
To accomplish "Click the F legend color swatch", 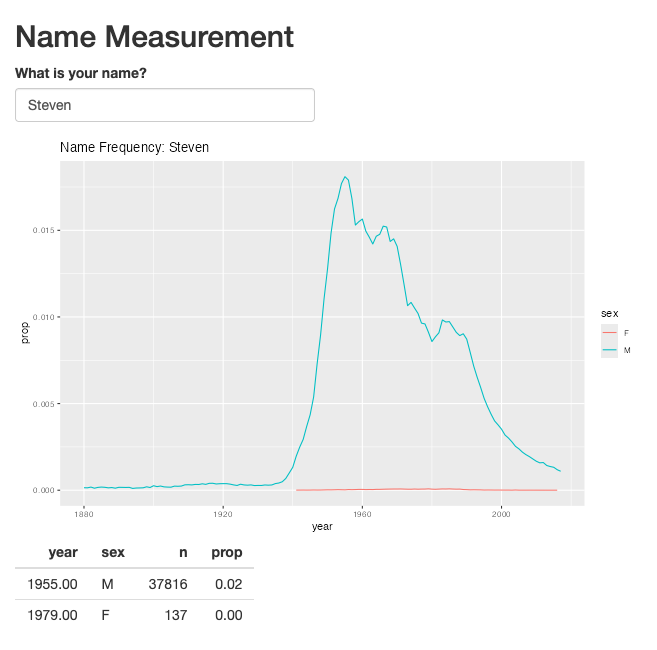I will pos(609,333).
